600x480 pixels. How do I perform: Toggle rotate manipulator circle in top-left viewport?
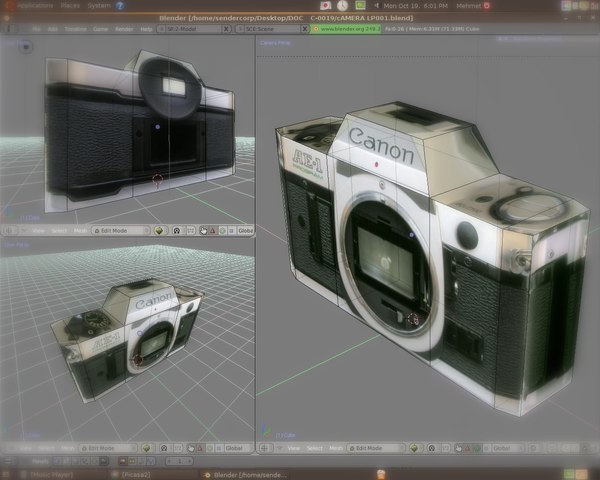coord(222,230)
